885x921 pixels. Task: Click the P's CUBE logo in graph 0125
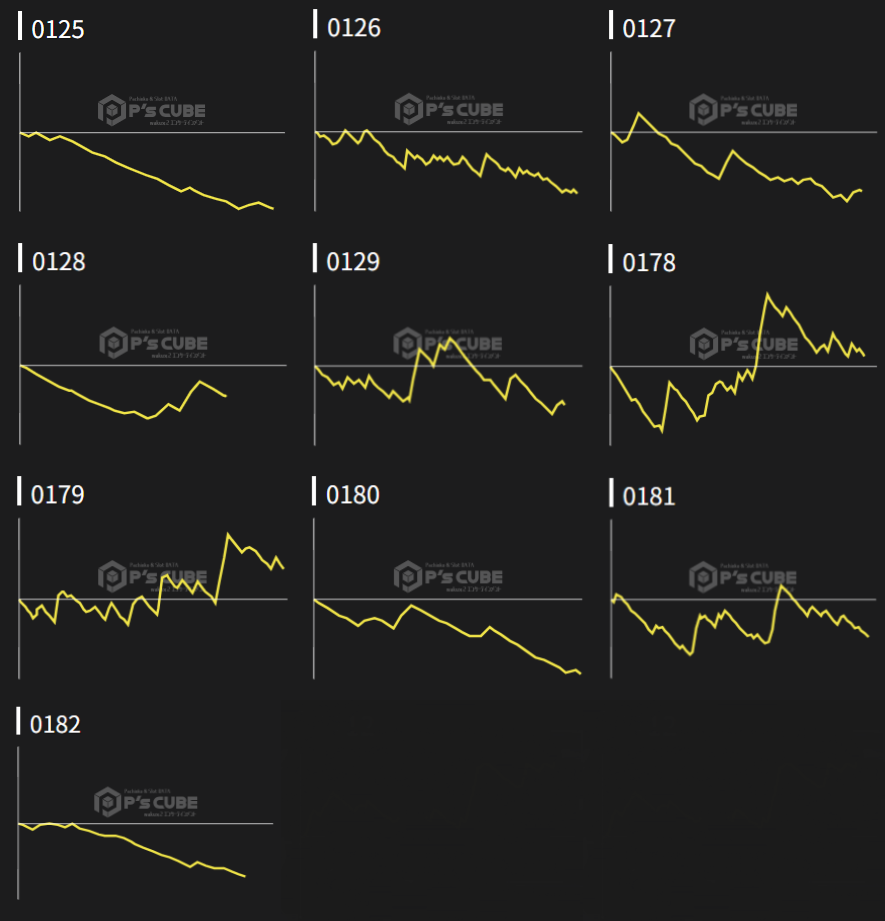(x=153, y=110)
